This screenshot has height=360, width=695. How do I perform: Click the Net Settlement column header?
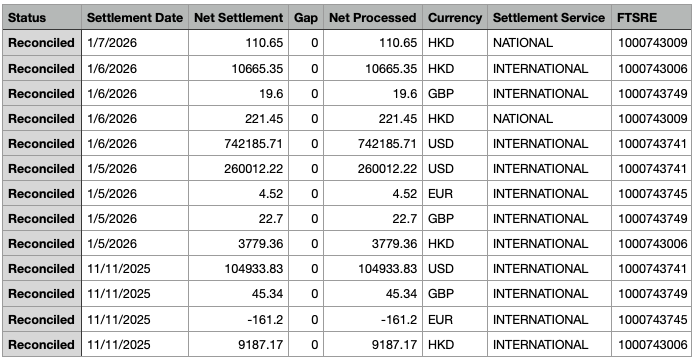point(238,18)
